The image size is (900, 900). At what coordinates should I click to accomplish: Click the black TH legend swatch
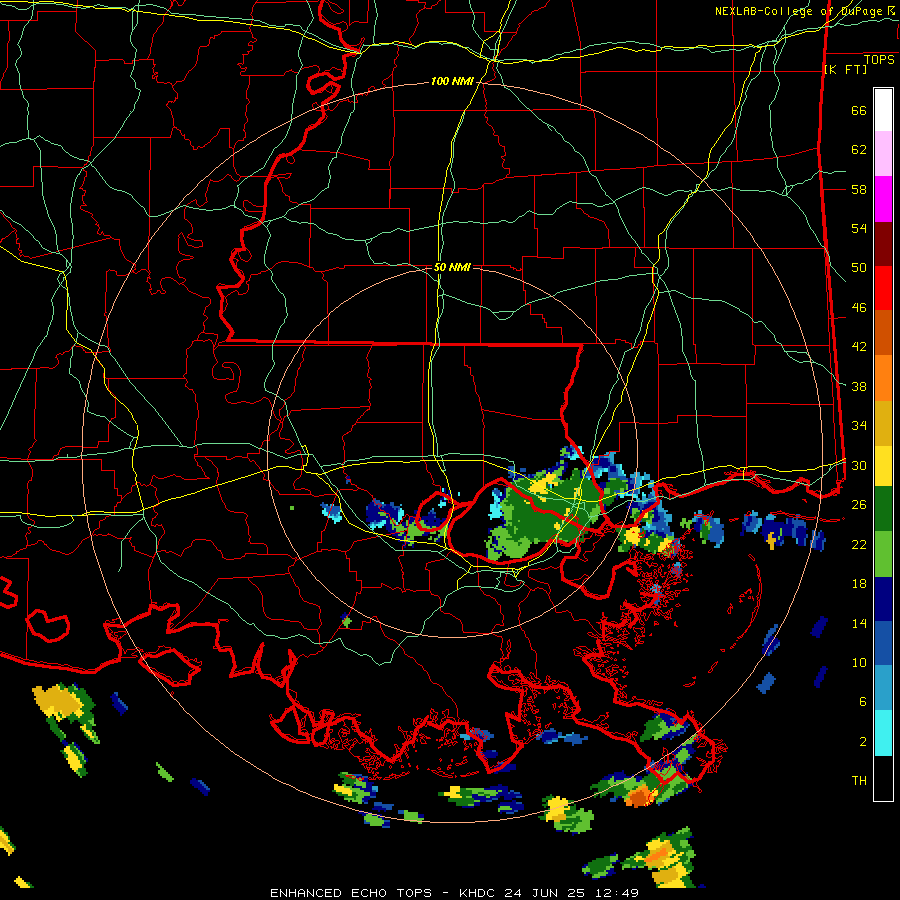click(883, 778)
